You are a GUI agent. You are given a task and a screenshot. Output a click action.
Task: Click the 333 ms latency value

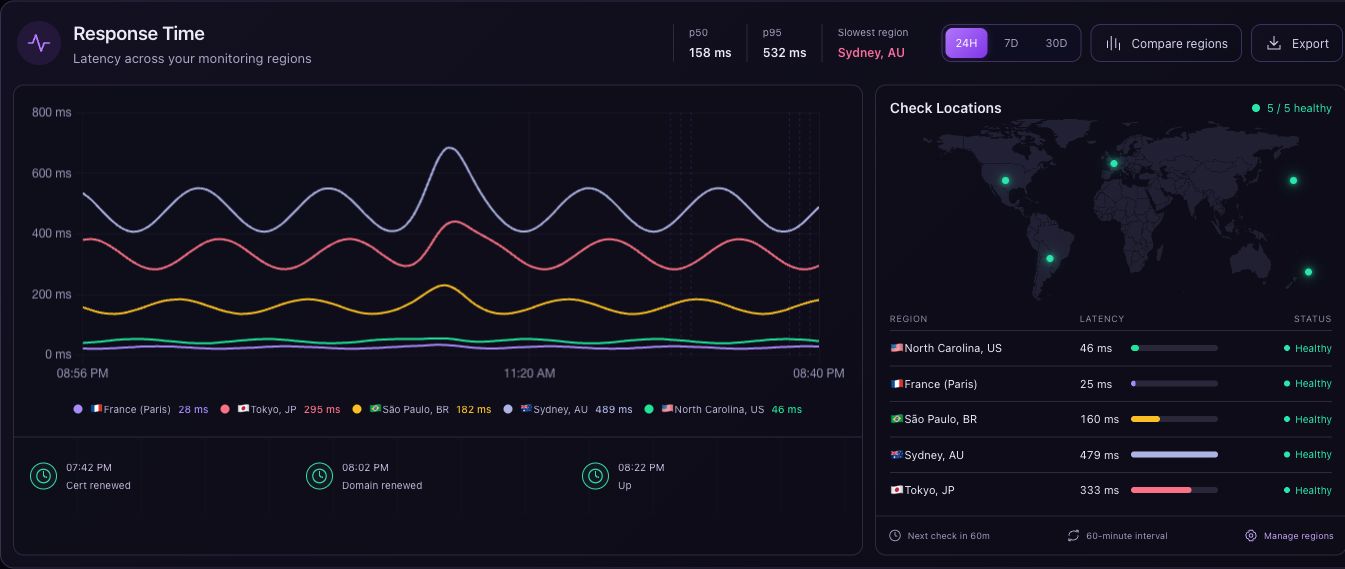(x=1099, y=490)
